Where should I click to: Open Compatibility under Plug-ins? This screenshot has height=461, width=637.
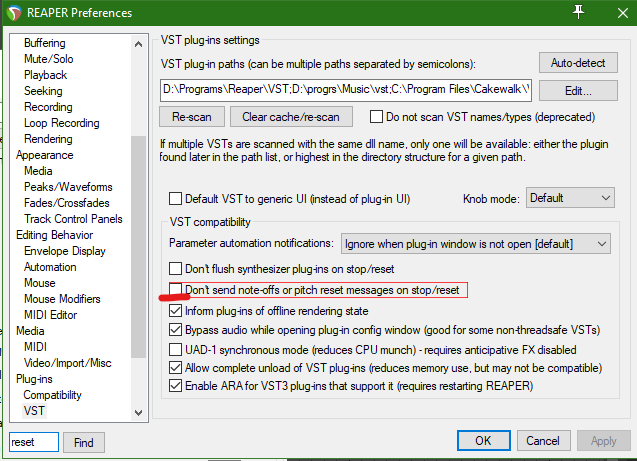(52, 395)
